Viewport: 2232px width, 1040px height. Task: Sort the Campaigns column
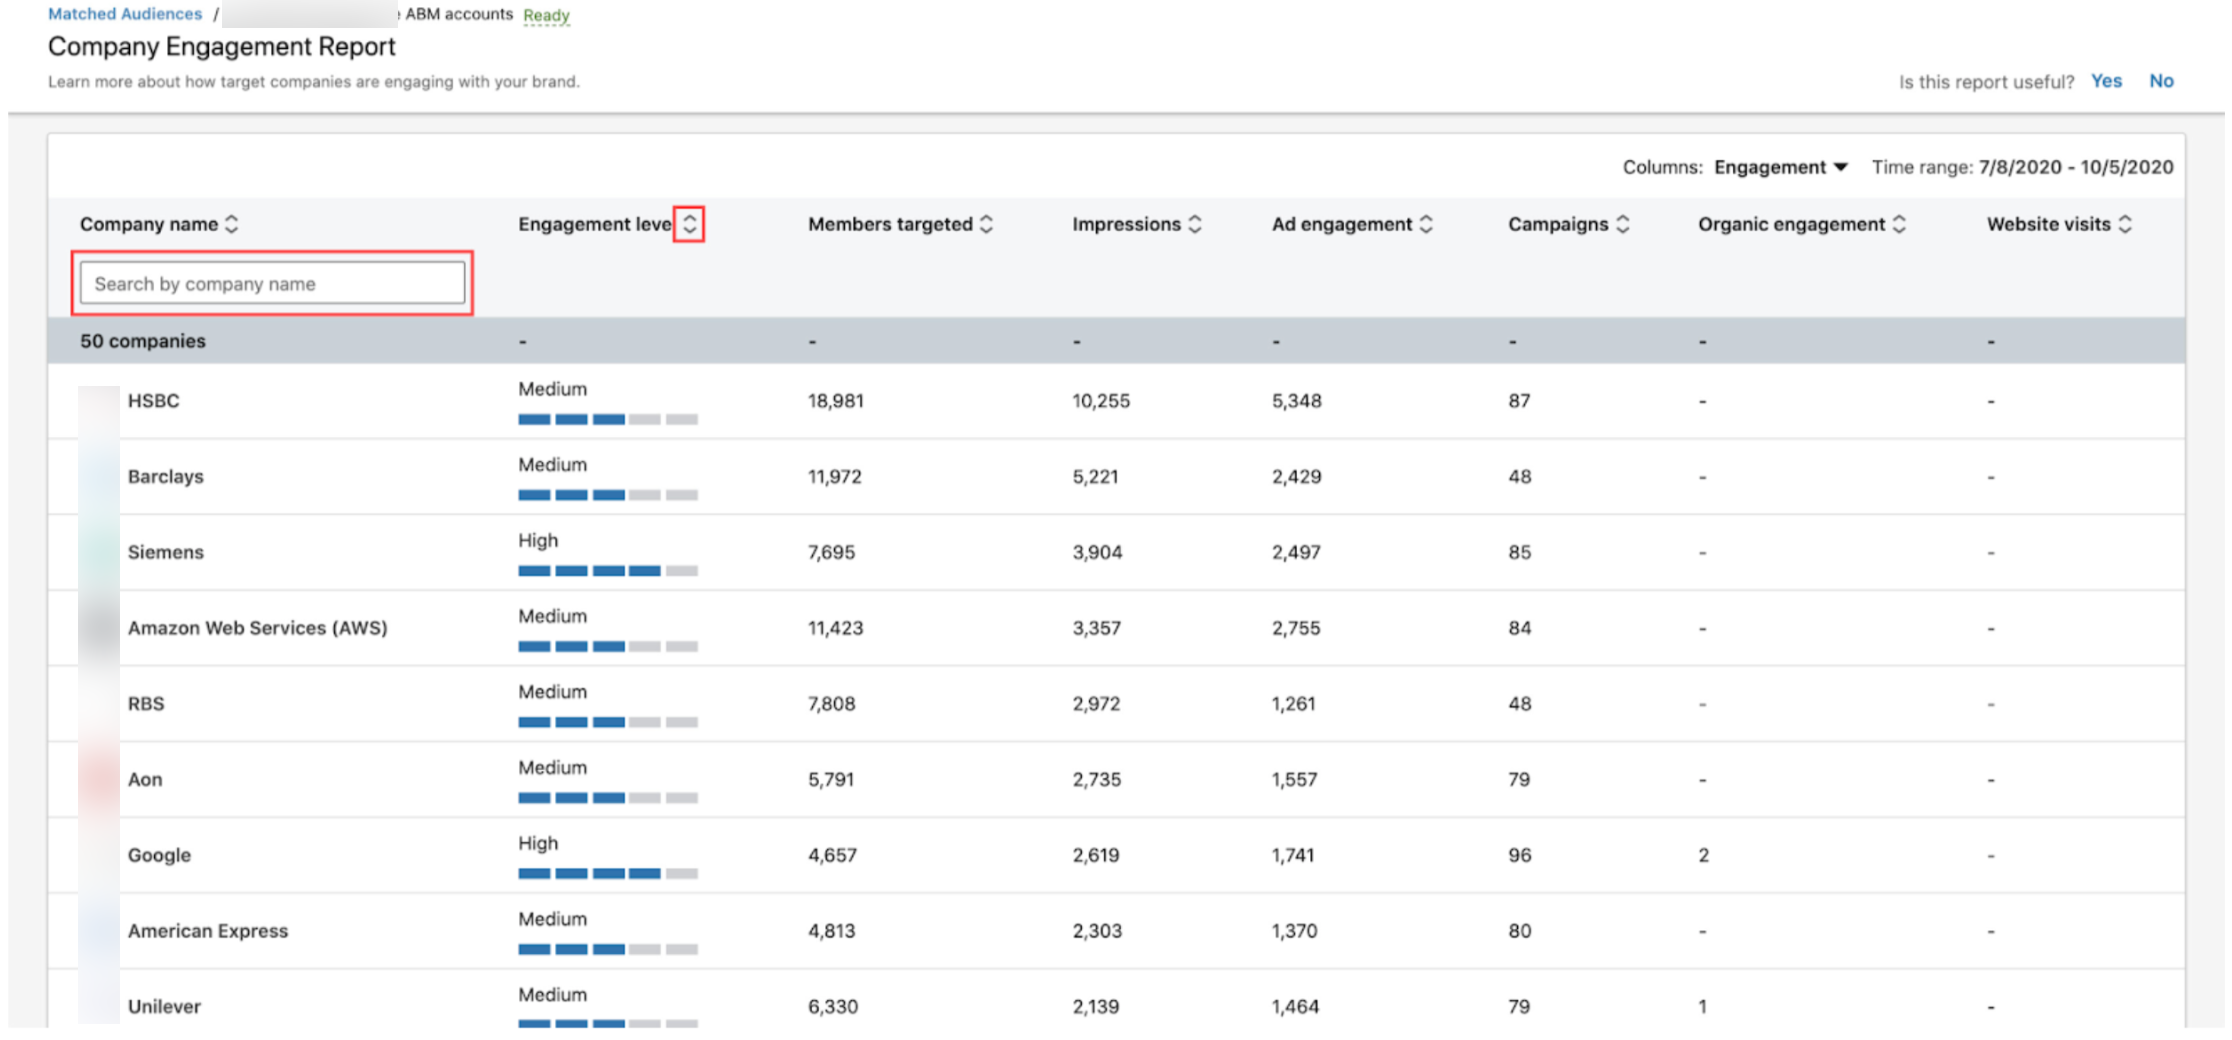pos(1621,224)
